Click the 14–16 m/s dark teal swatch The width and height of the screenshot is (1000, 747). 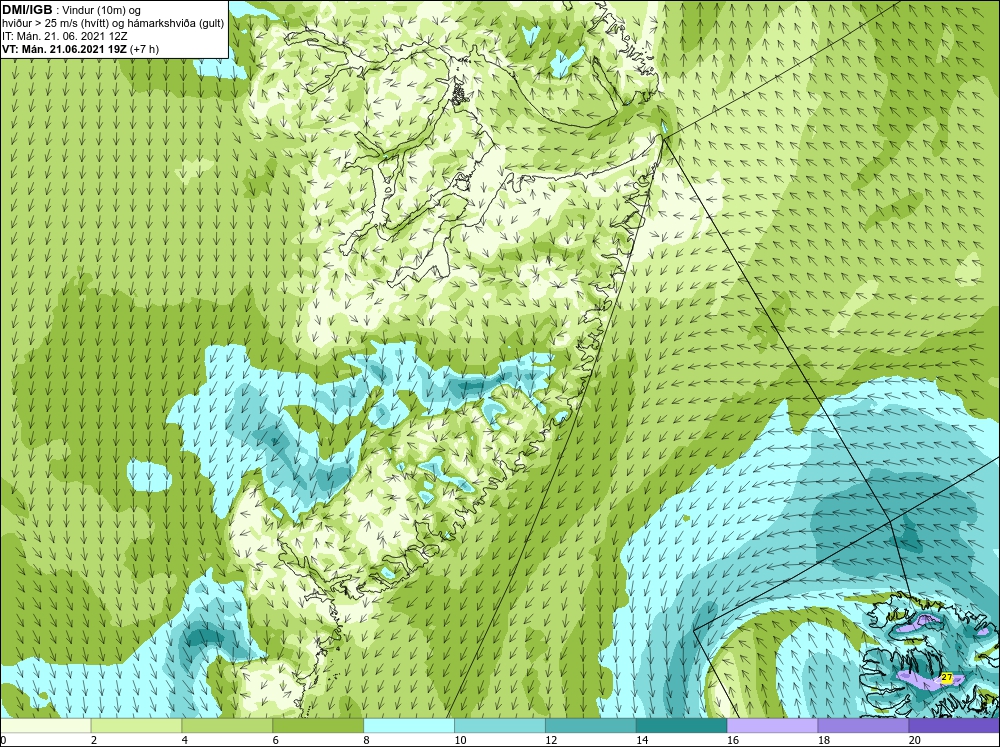[681, 725]
